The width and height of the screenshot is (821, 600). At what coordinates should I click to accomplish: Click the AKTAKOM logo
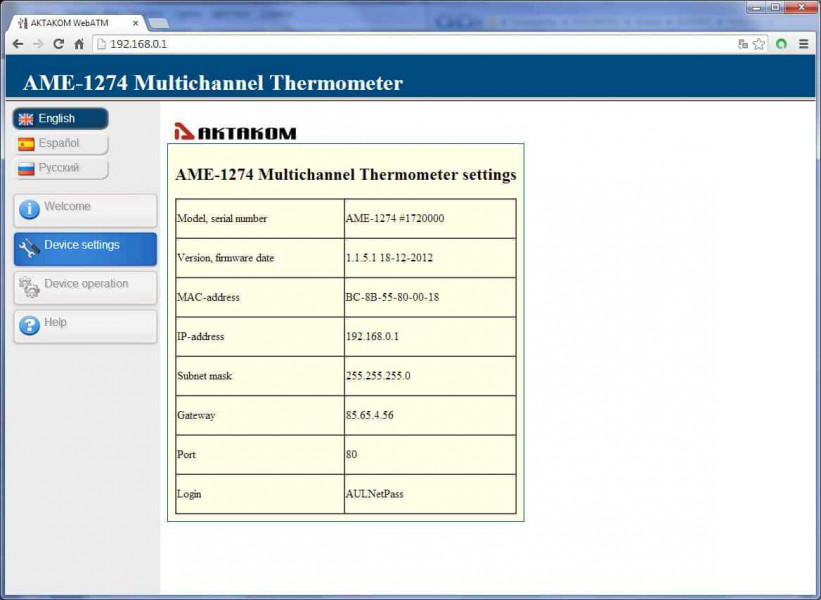[x=235, y=131]
